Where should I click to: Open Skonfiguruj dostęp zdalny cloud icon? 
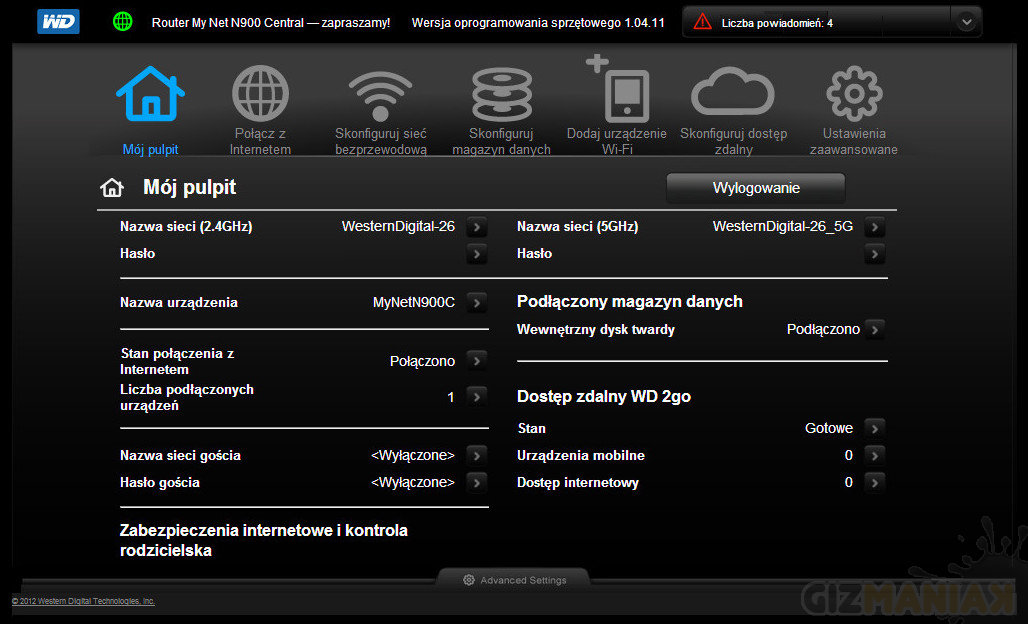pyautogui.click(x=733, y=95)
